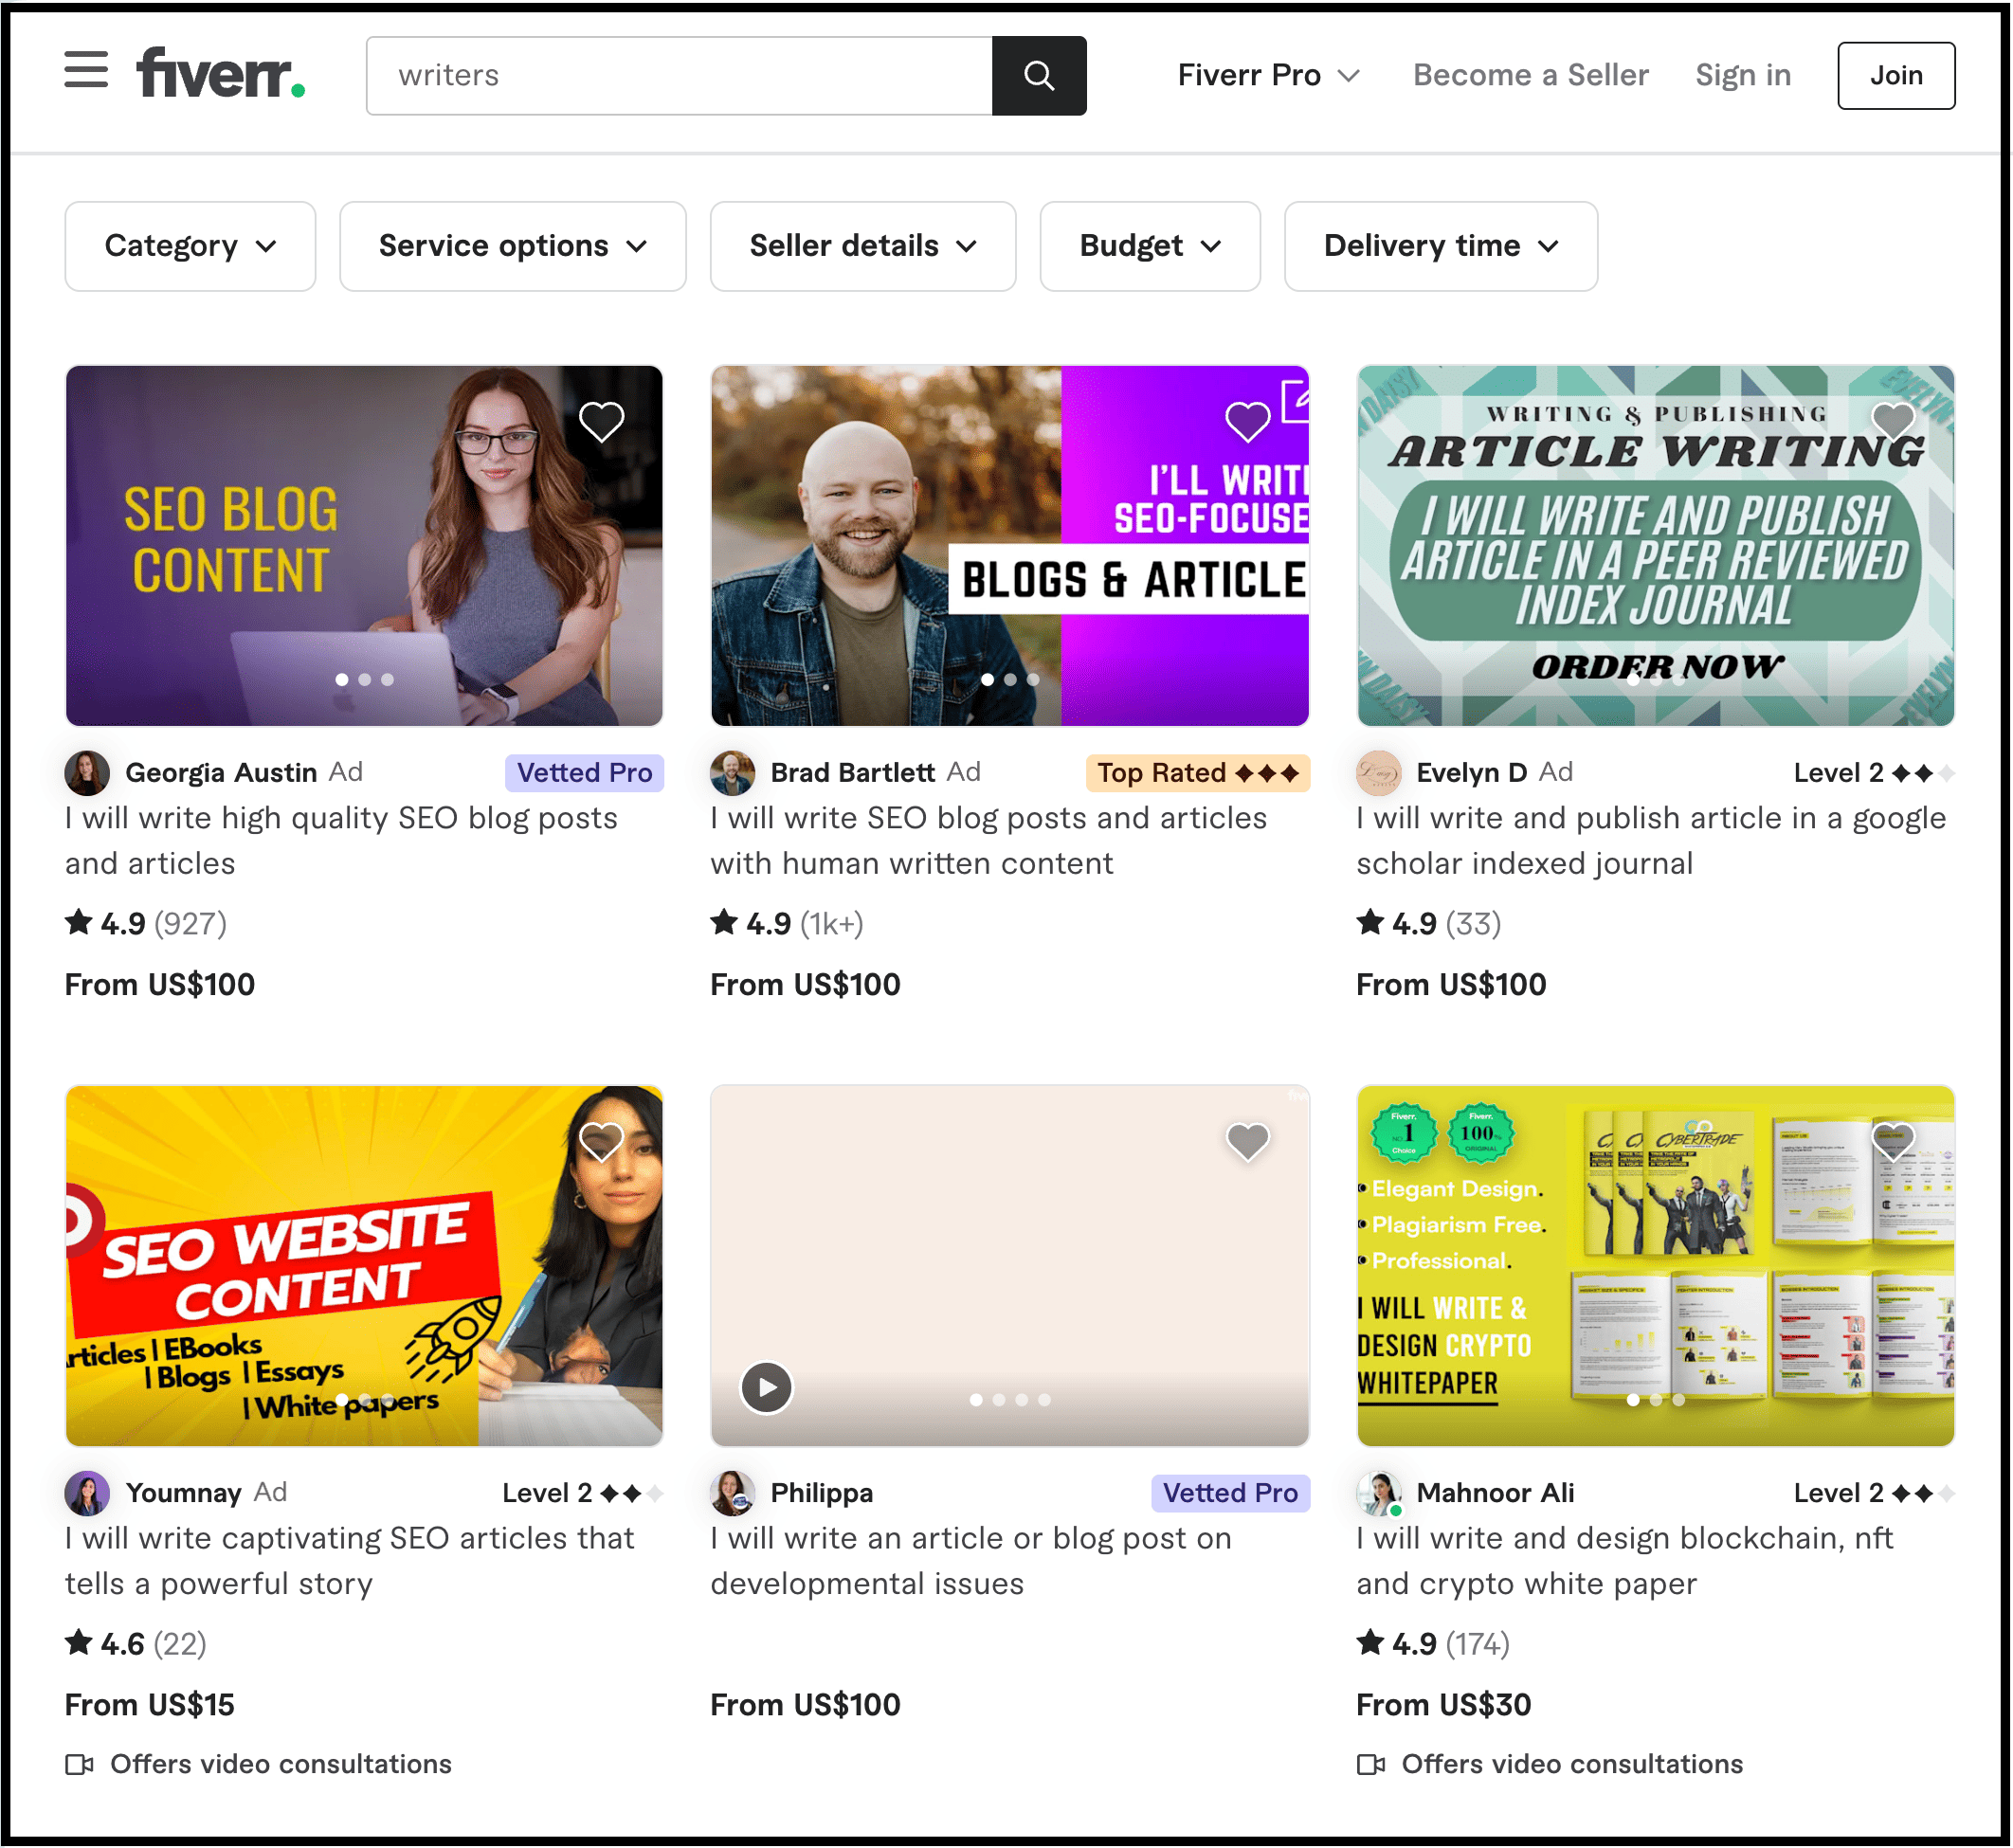The image size is (2013, 1848).
Task: Click Brad Bartlett's profile avatar
Action: pyautogui.click(x=732, y=773)
